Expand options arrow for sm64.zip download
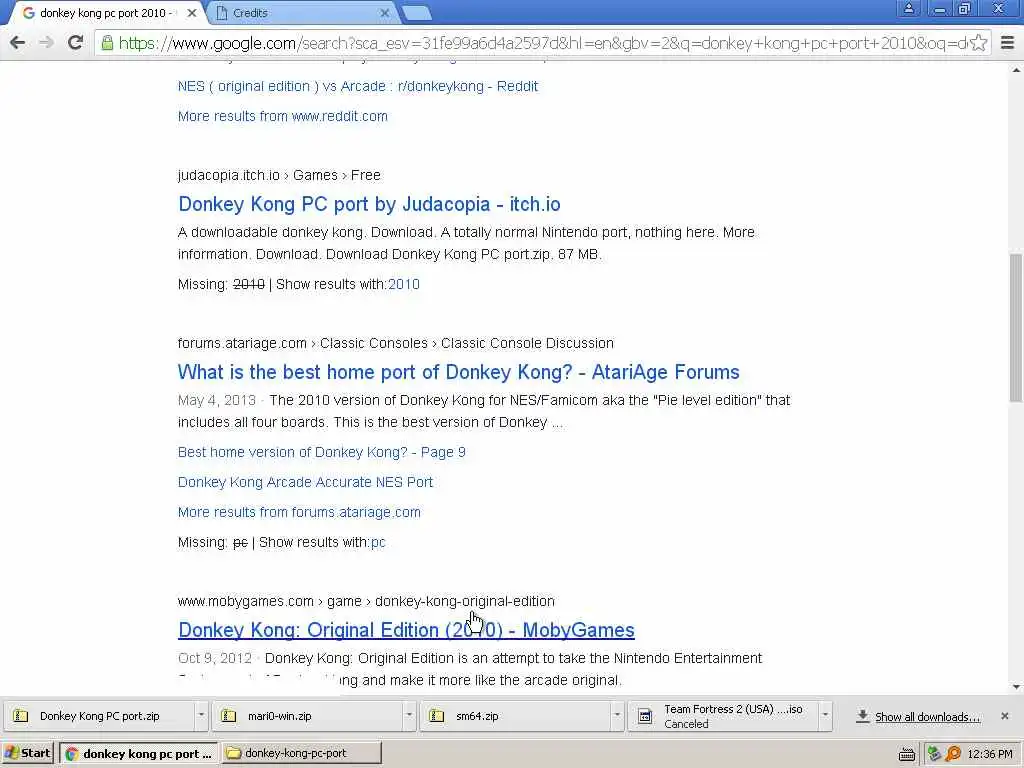 616,716
